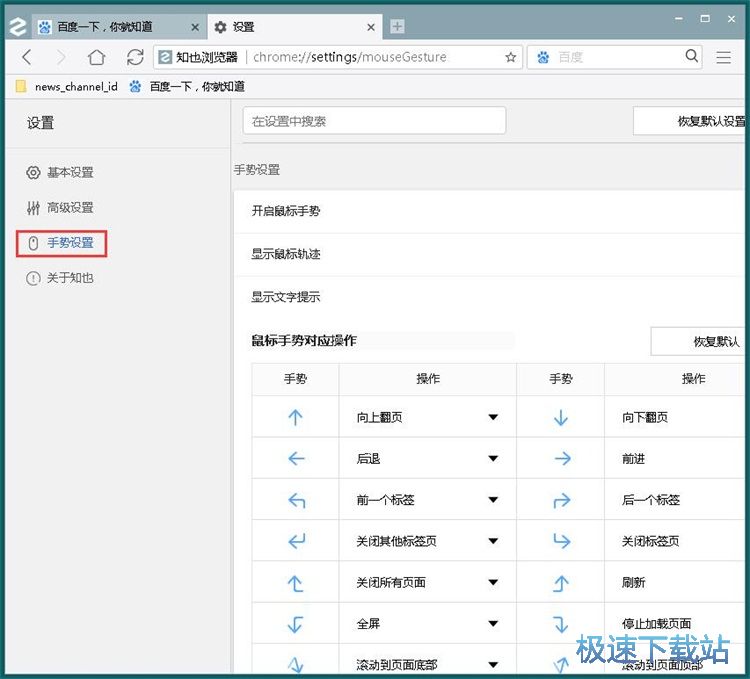
Task: Click 恢复默认 for the mouse gestures
Action: (x=698, y=341)
